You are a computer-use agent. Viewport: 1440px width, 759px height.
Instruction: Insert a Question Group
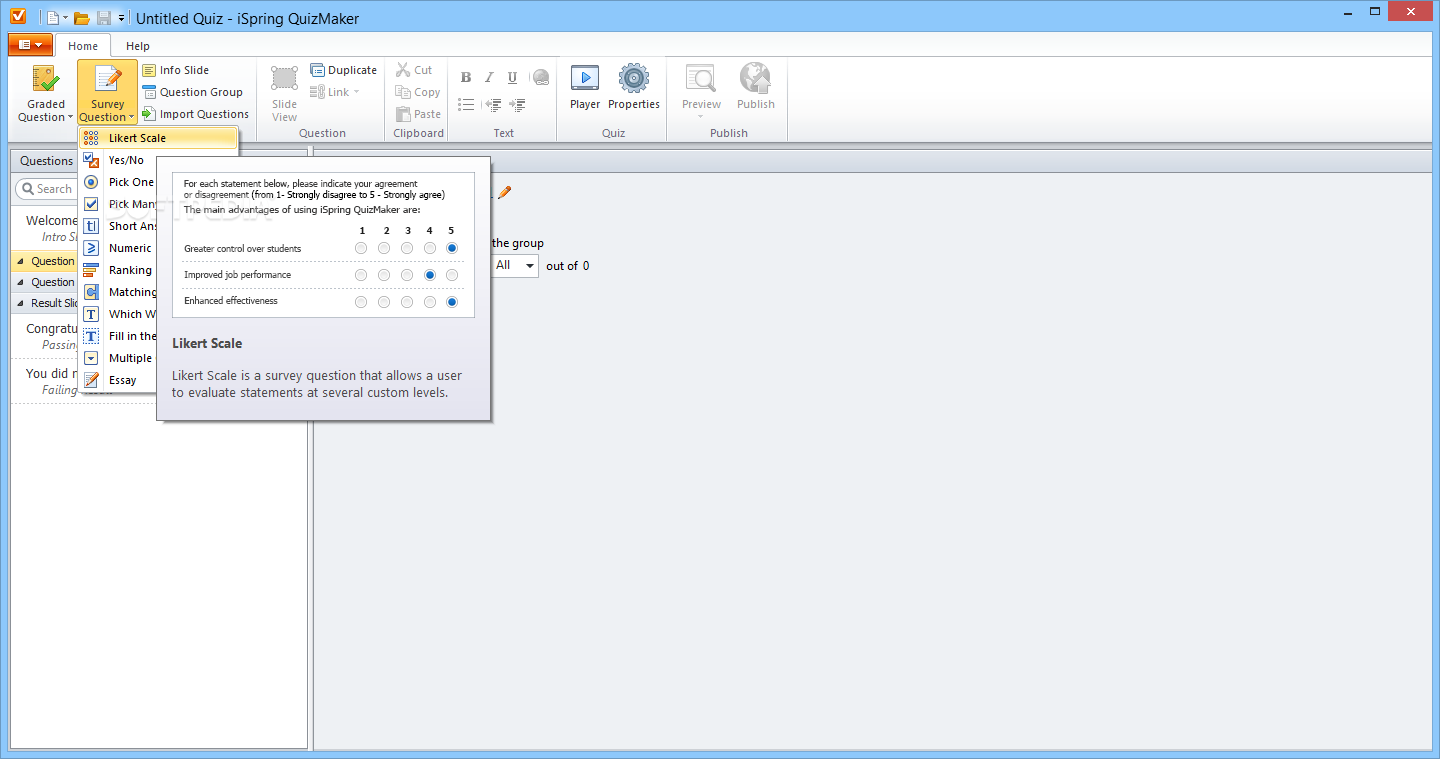pyautogui.click(x=192, y=92)
